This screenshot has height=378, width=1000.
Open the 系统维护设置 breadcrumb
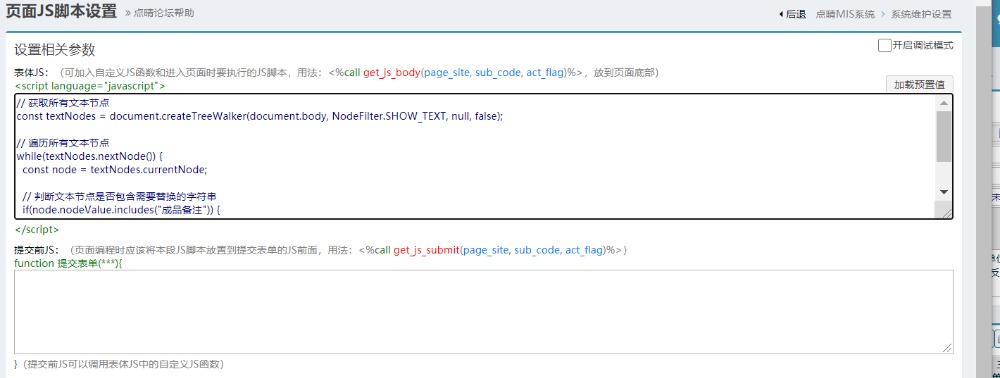click(x=921, y=14)
